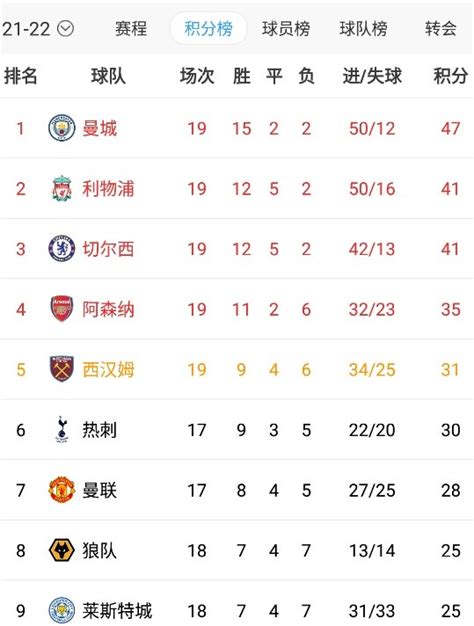The width and height of the screenshot is (474, 626).
Task: Switch to the 球队榜 tab
Action: click(x=363, y=29)
